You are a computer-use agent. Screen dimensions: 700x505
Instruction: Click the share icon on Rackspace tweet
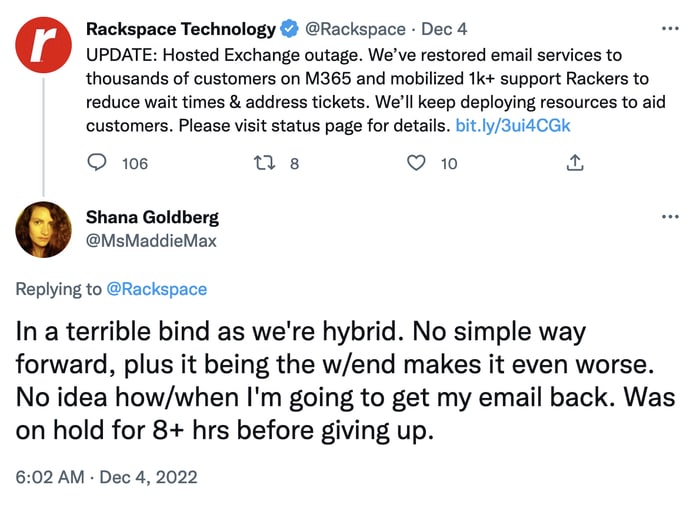tap(575, 163)
